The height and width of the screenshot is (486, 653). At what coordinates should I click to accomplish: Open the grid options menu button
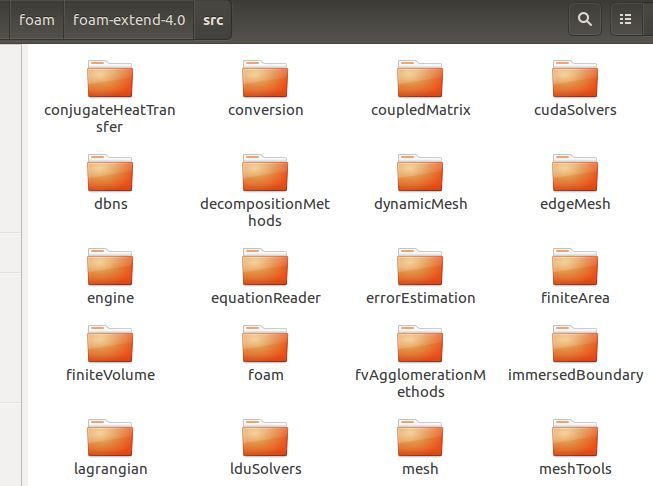coord(648,19)
